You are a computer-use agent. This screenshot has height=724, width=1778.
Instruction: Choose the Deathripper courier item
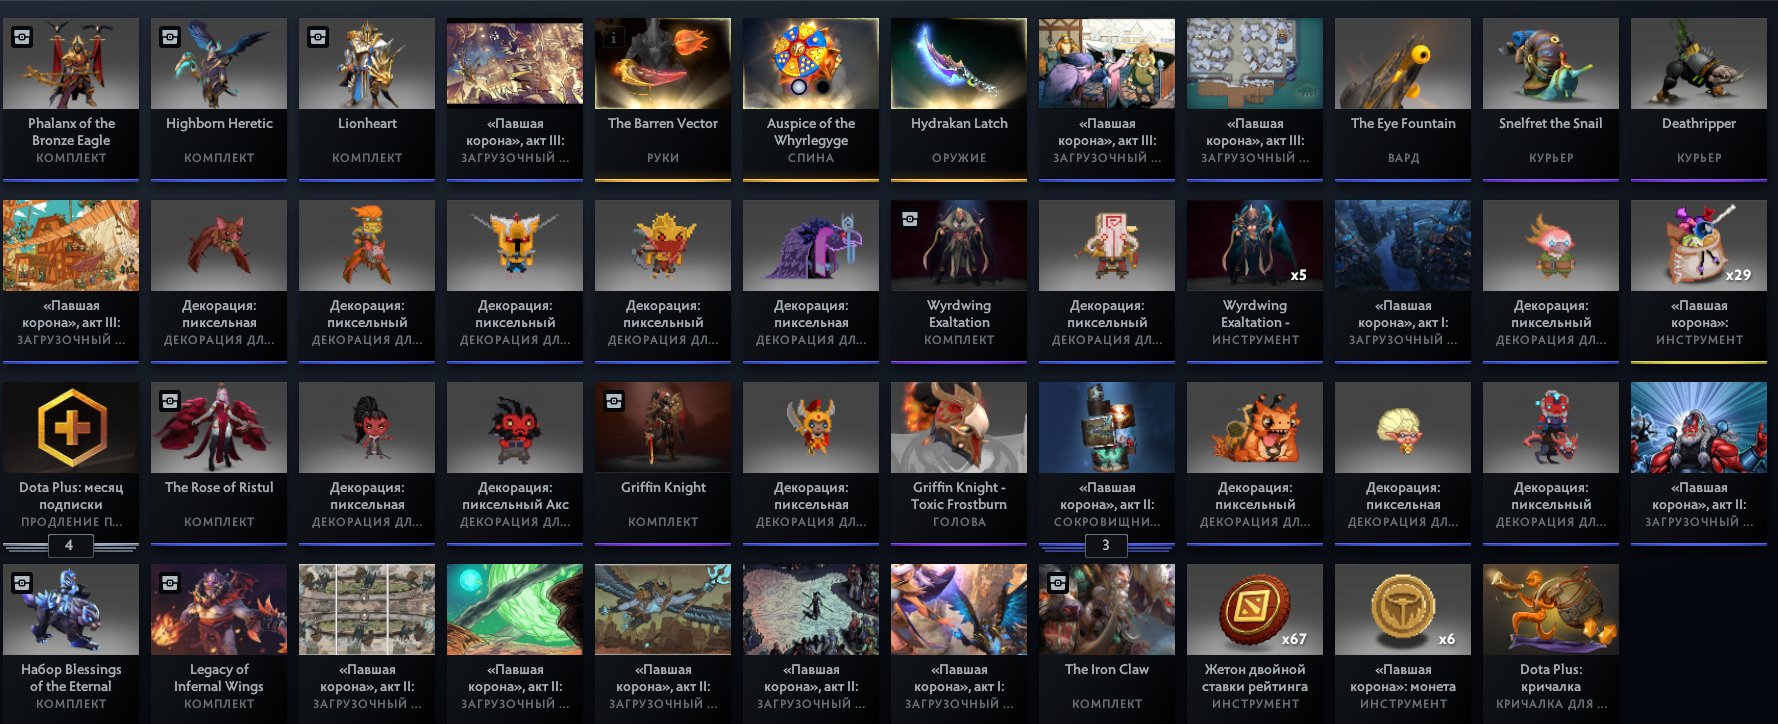click(x=1699, y=98)
